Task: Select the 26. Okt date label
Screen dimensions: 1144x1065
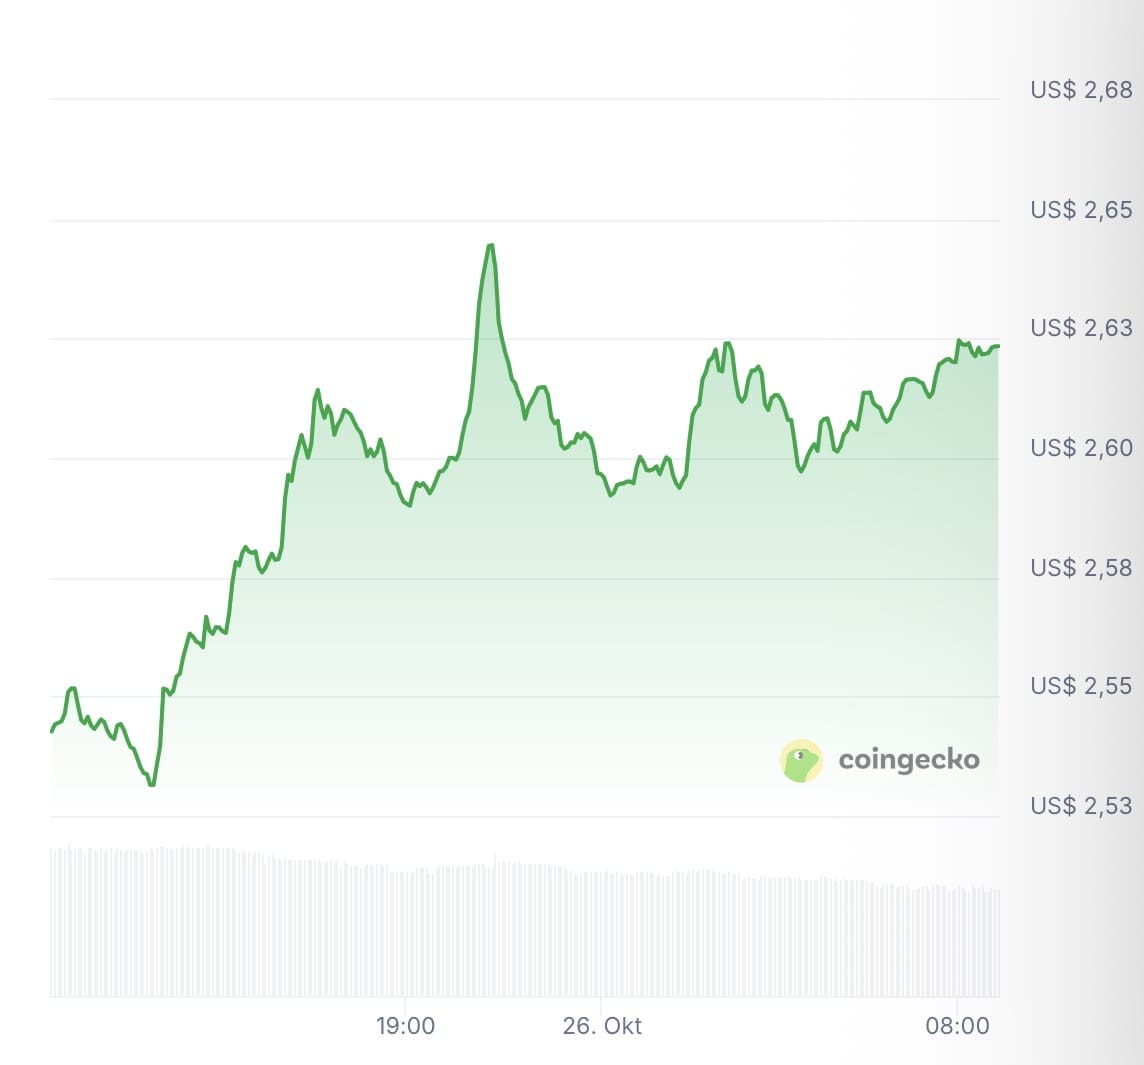Action: [601, 1027]
